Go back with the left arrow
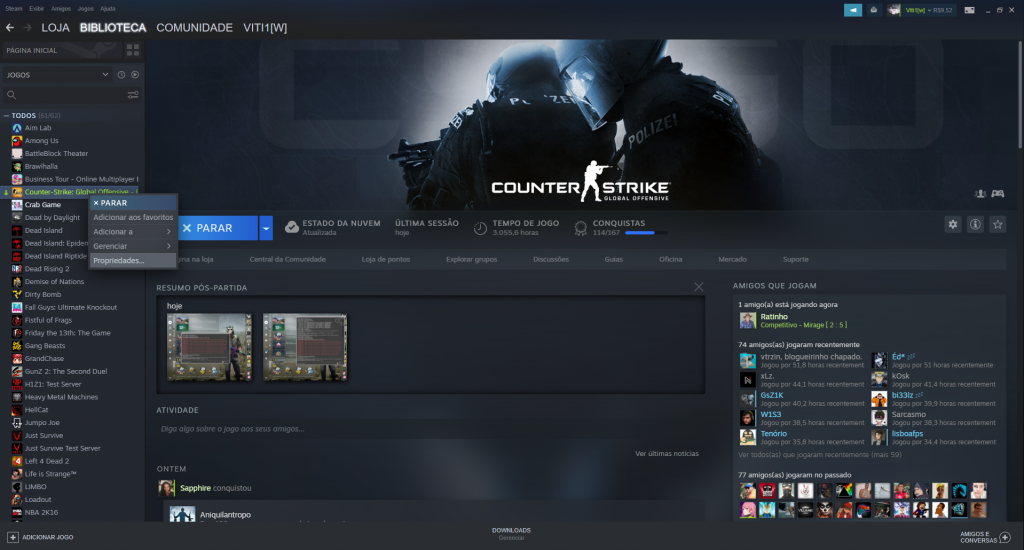 click(10, 27)
